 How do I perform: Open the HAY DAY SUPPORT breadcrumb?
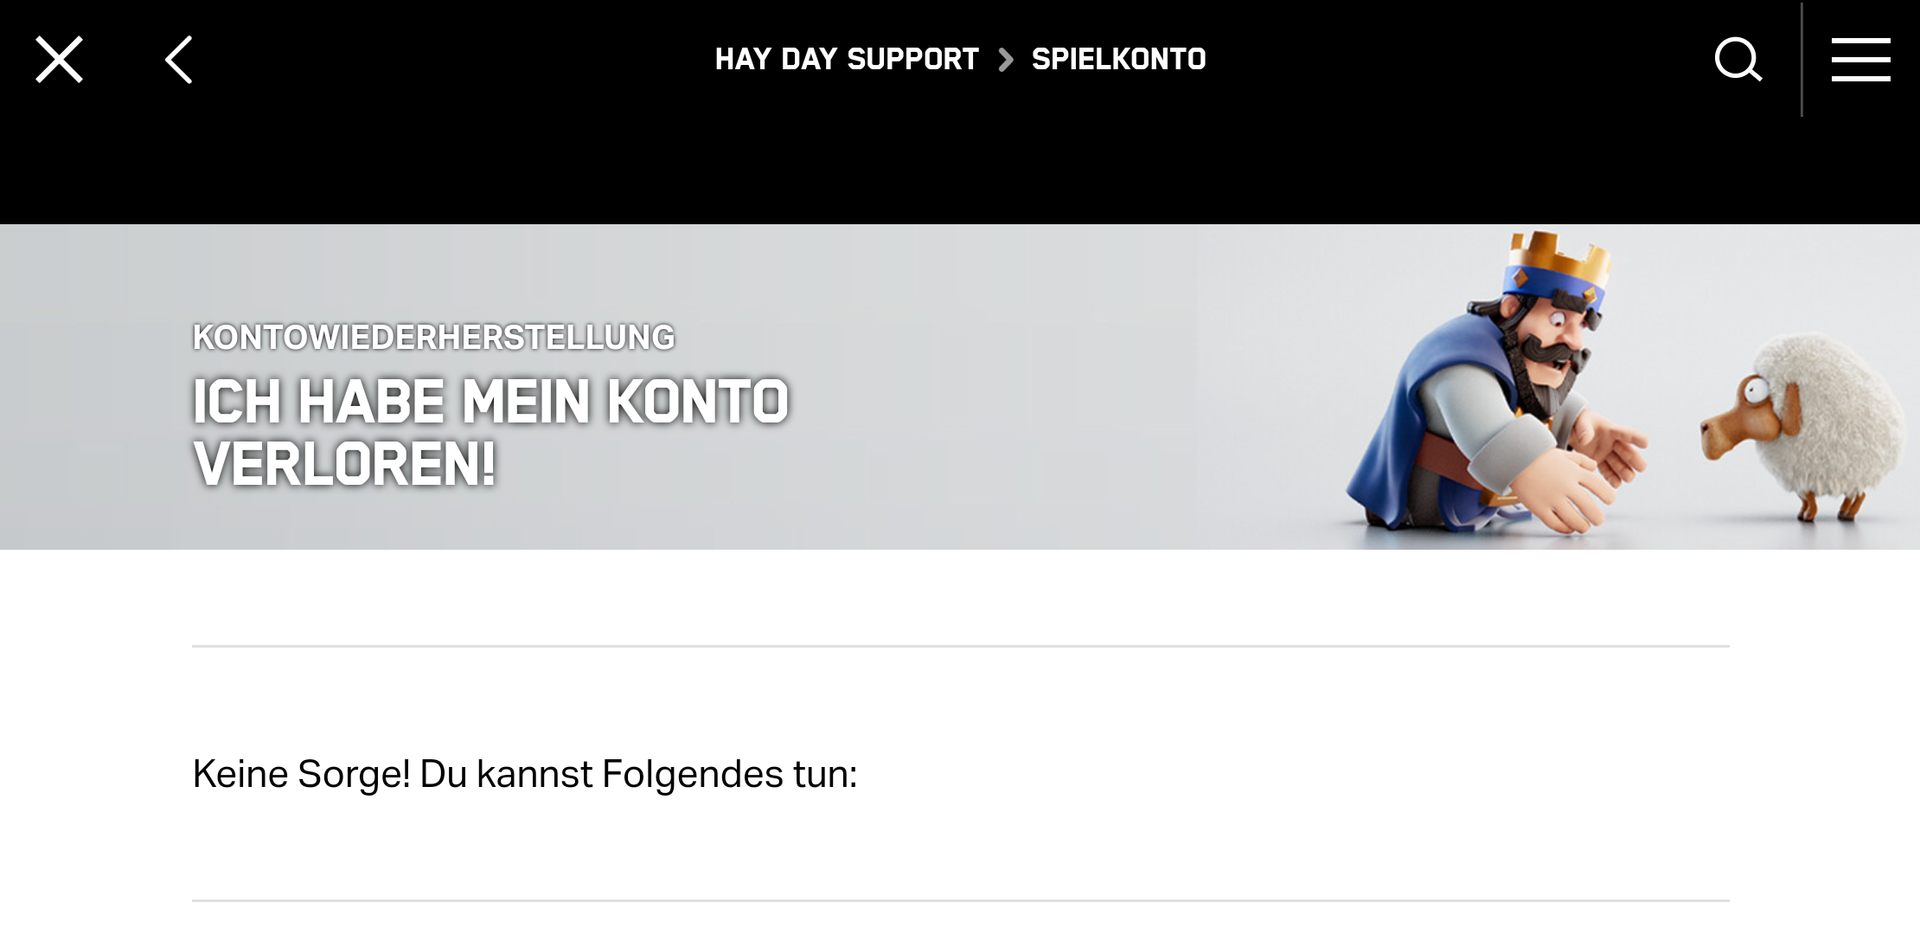coord(846,59)
